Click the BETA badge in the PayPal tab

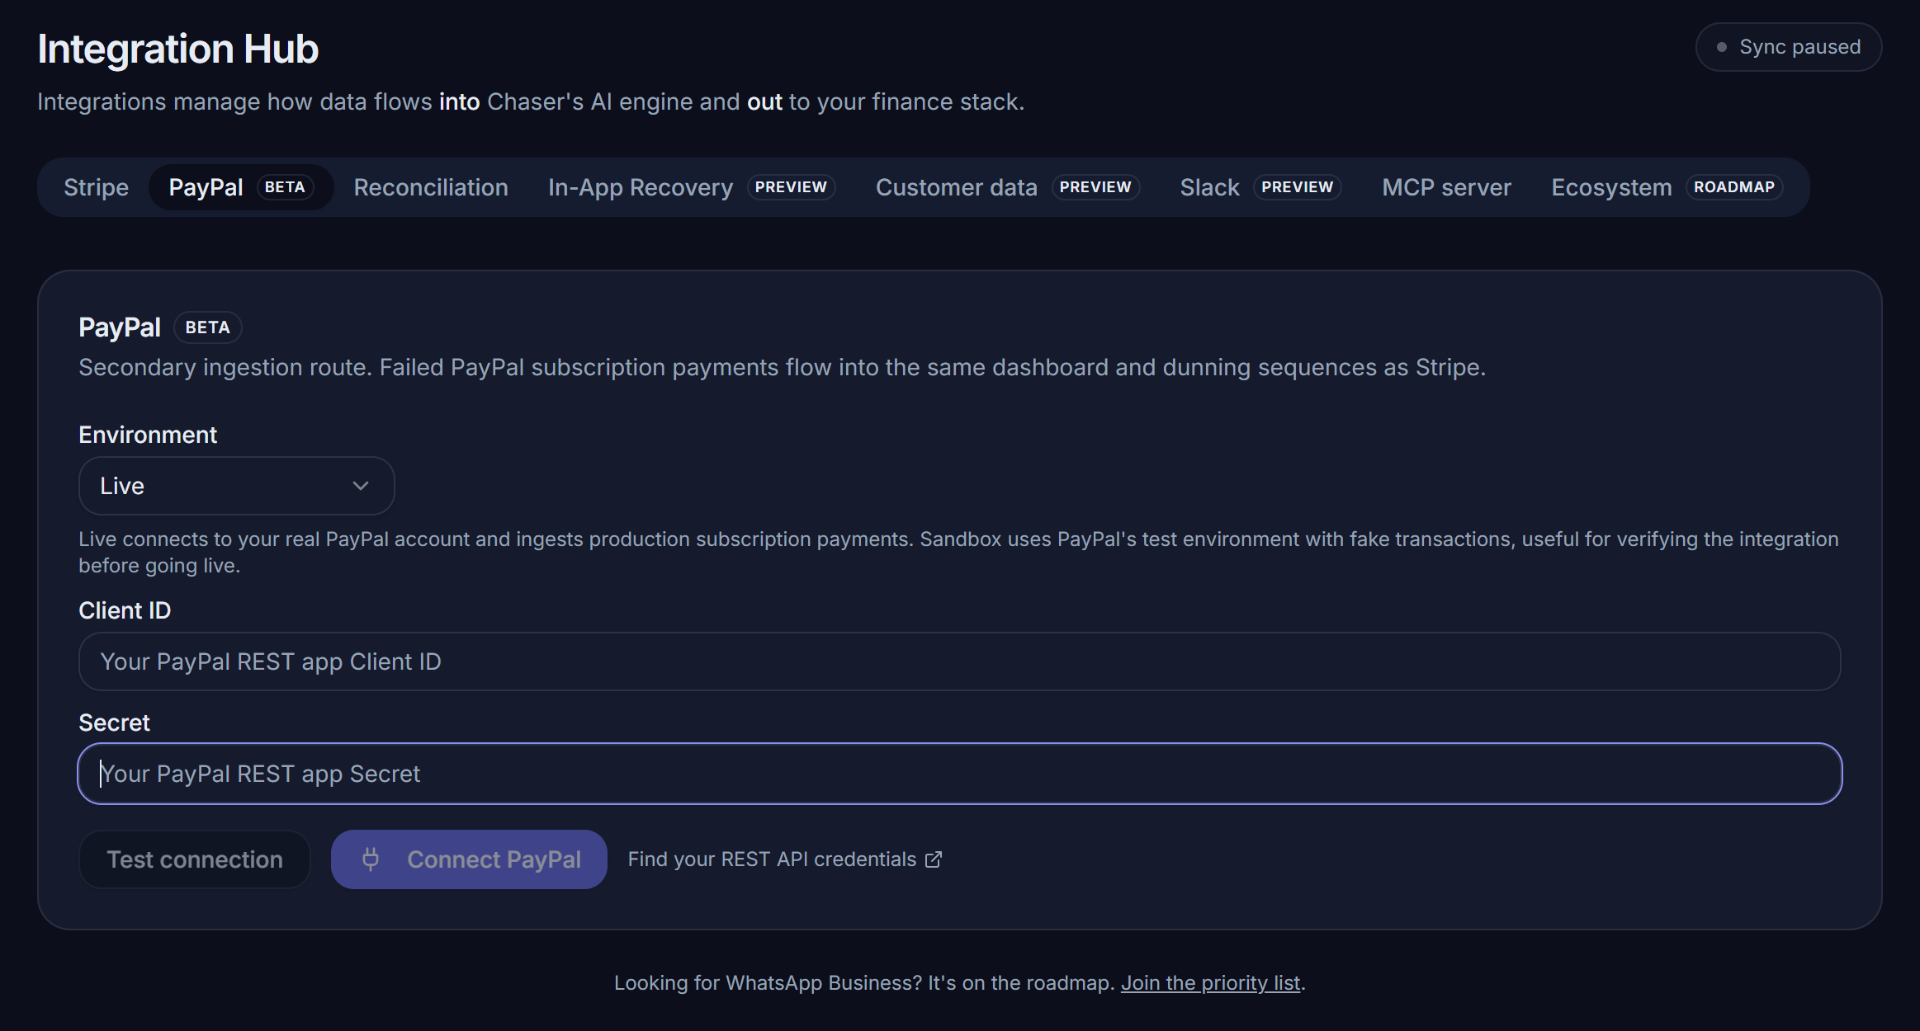285,187
